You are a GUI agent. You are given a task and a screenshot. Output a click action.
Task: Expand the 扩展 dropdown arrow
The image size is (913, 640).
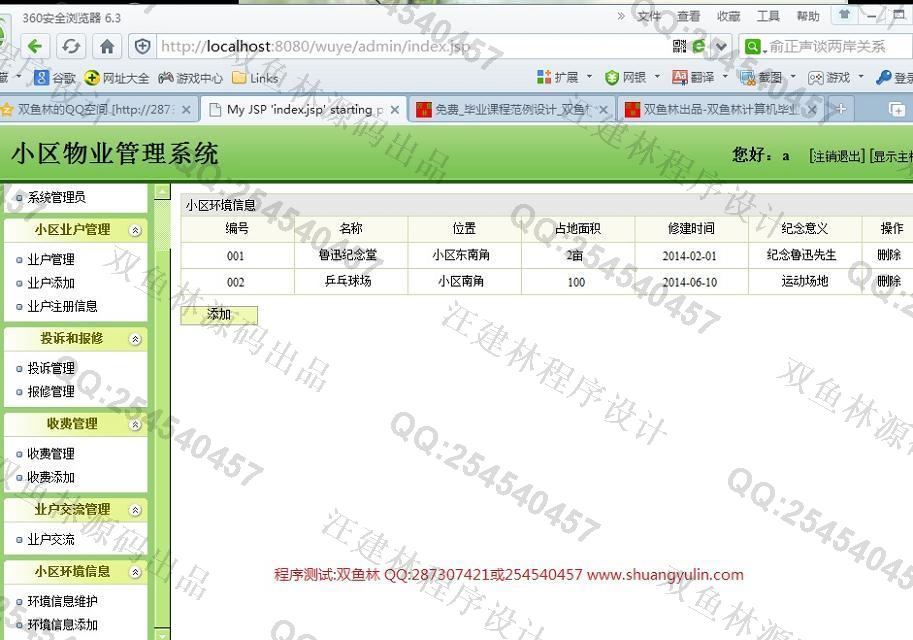[x=589, y=76]
